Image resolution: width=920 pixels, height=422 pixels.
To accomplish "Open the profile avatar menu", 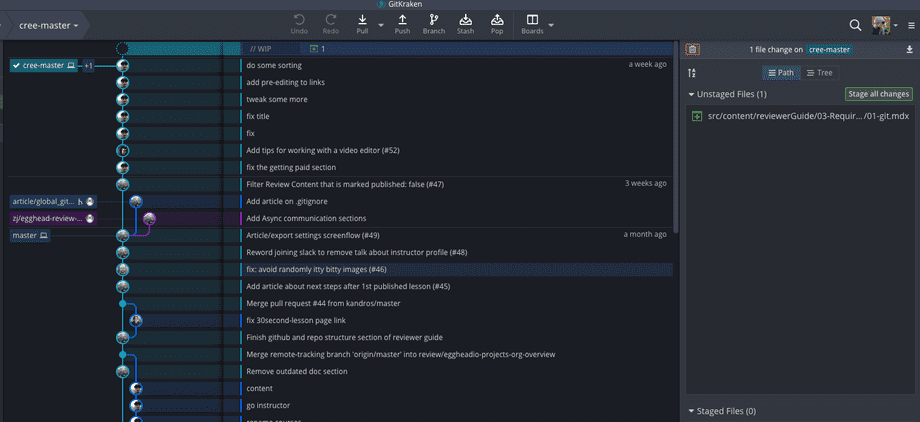I will tap(881, 25).
